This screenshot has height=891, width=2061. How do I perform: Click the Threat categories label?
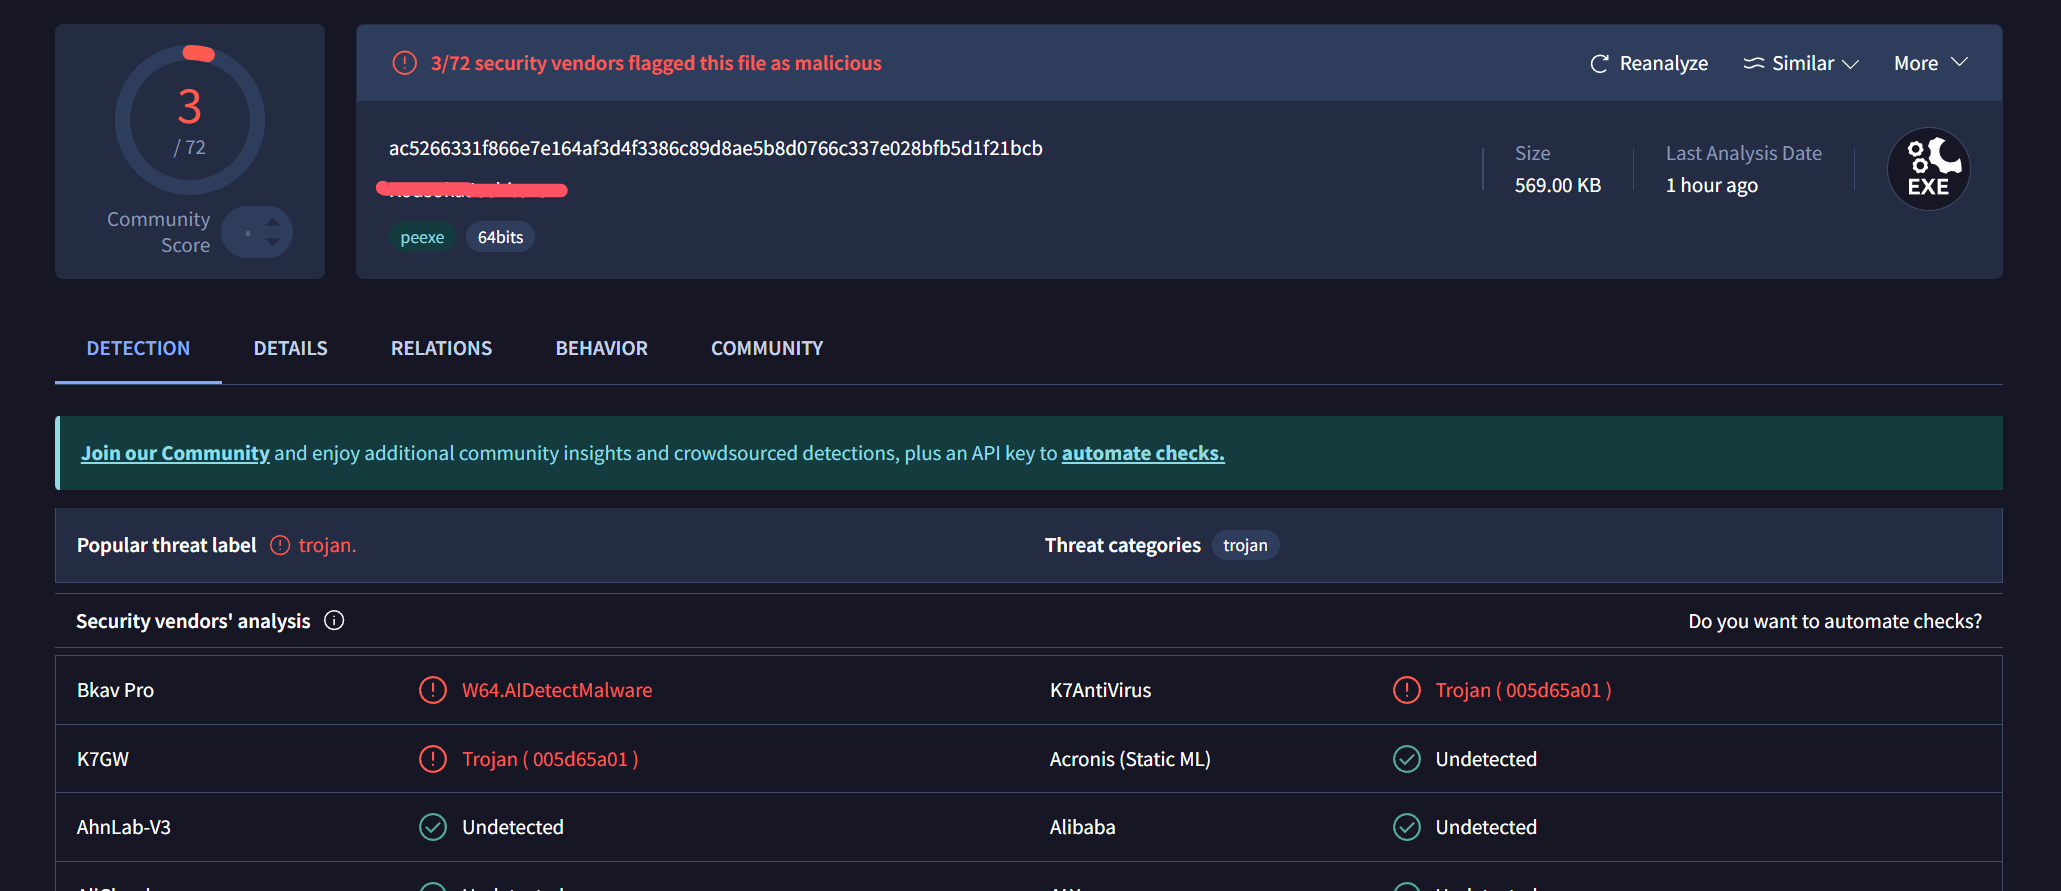1123,545
